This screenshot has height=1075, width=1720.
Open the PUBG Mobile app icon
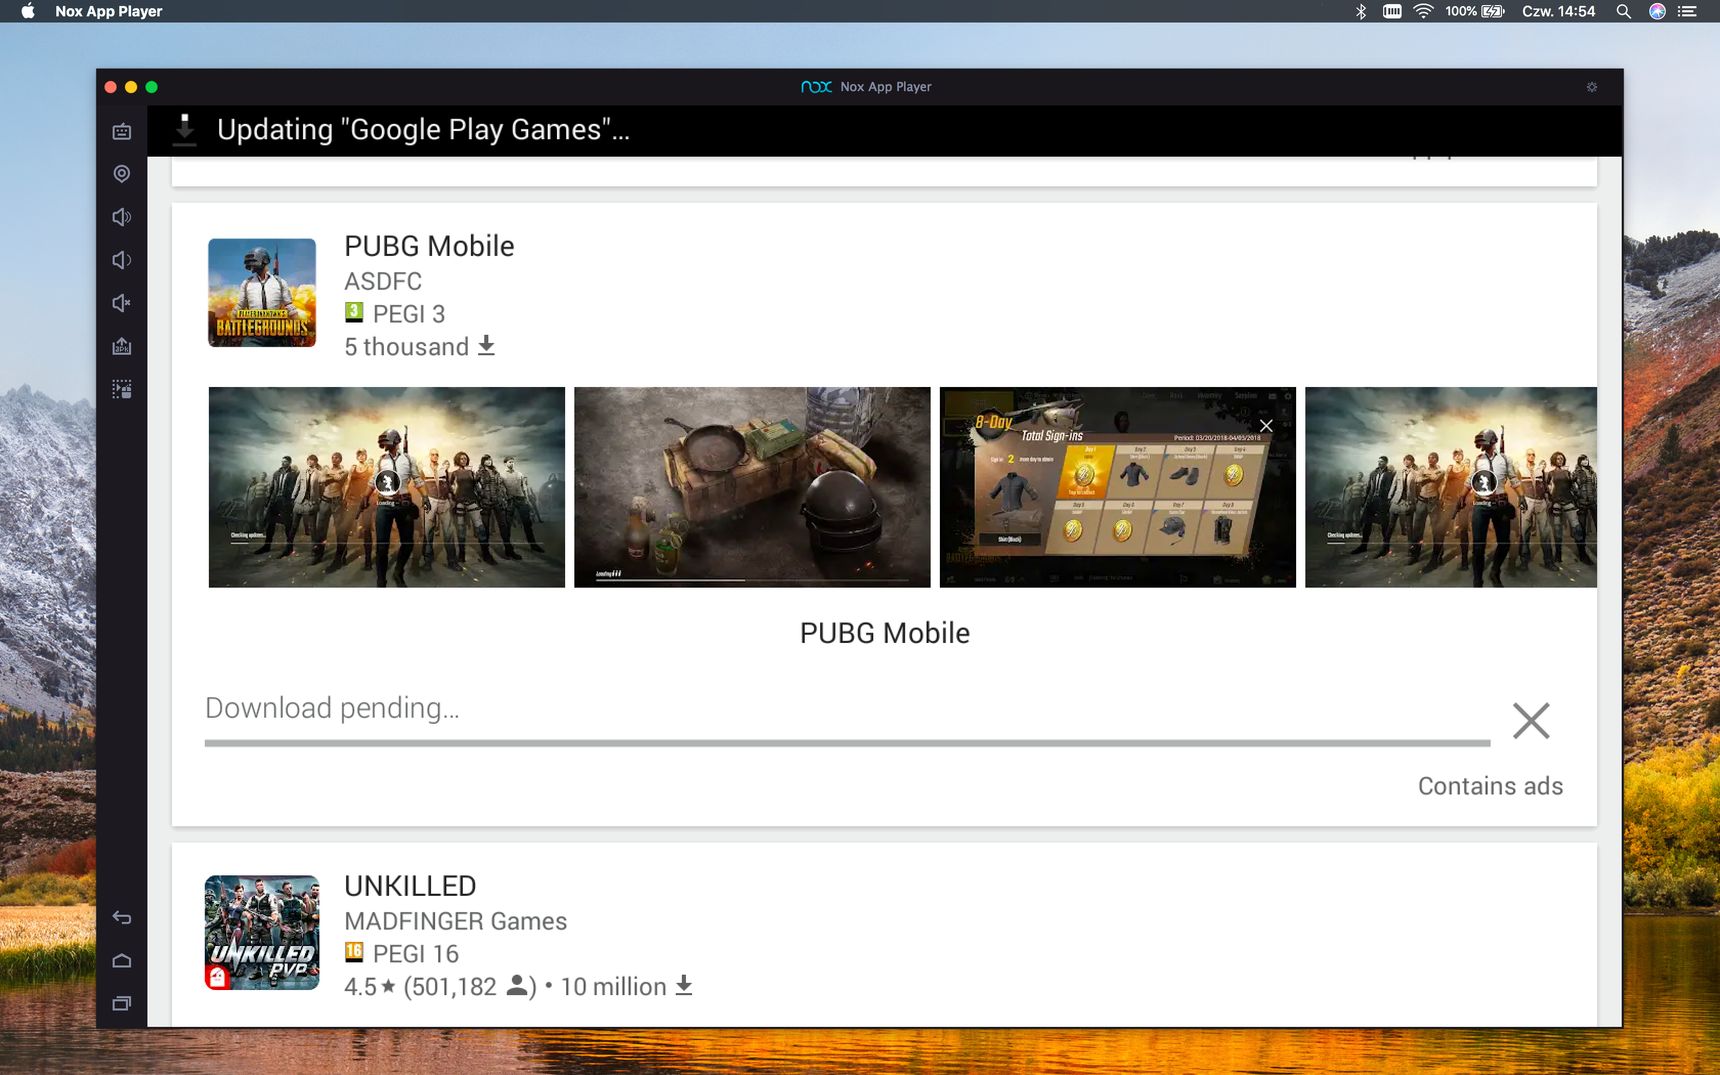262,292
